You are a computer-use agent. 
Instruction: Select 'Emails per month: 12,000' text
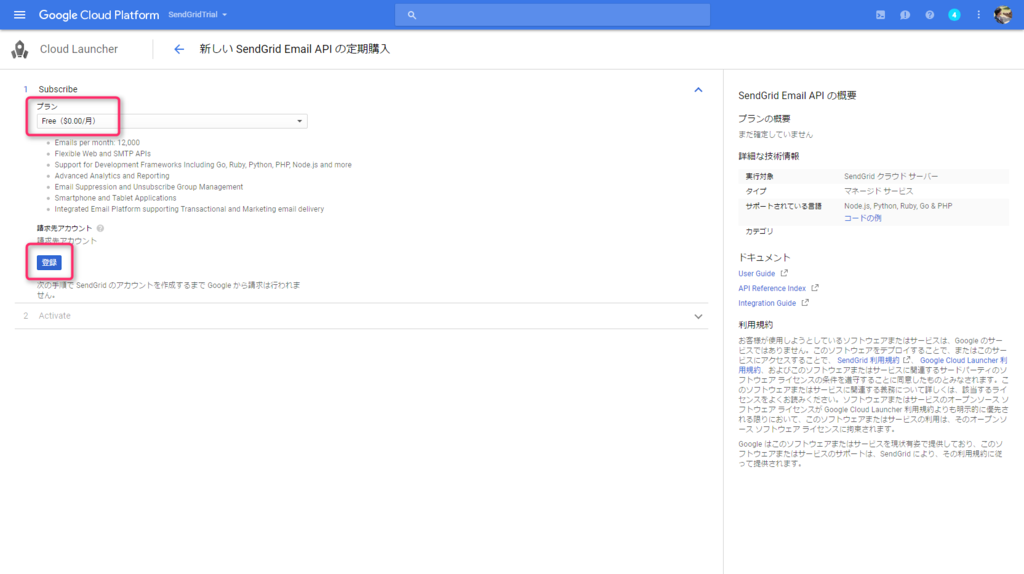97,142
